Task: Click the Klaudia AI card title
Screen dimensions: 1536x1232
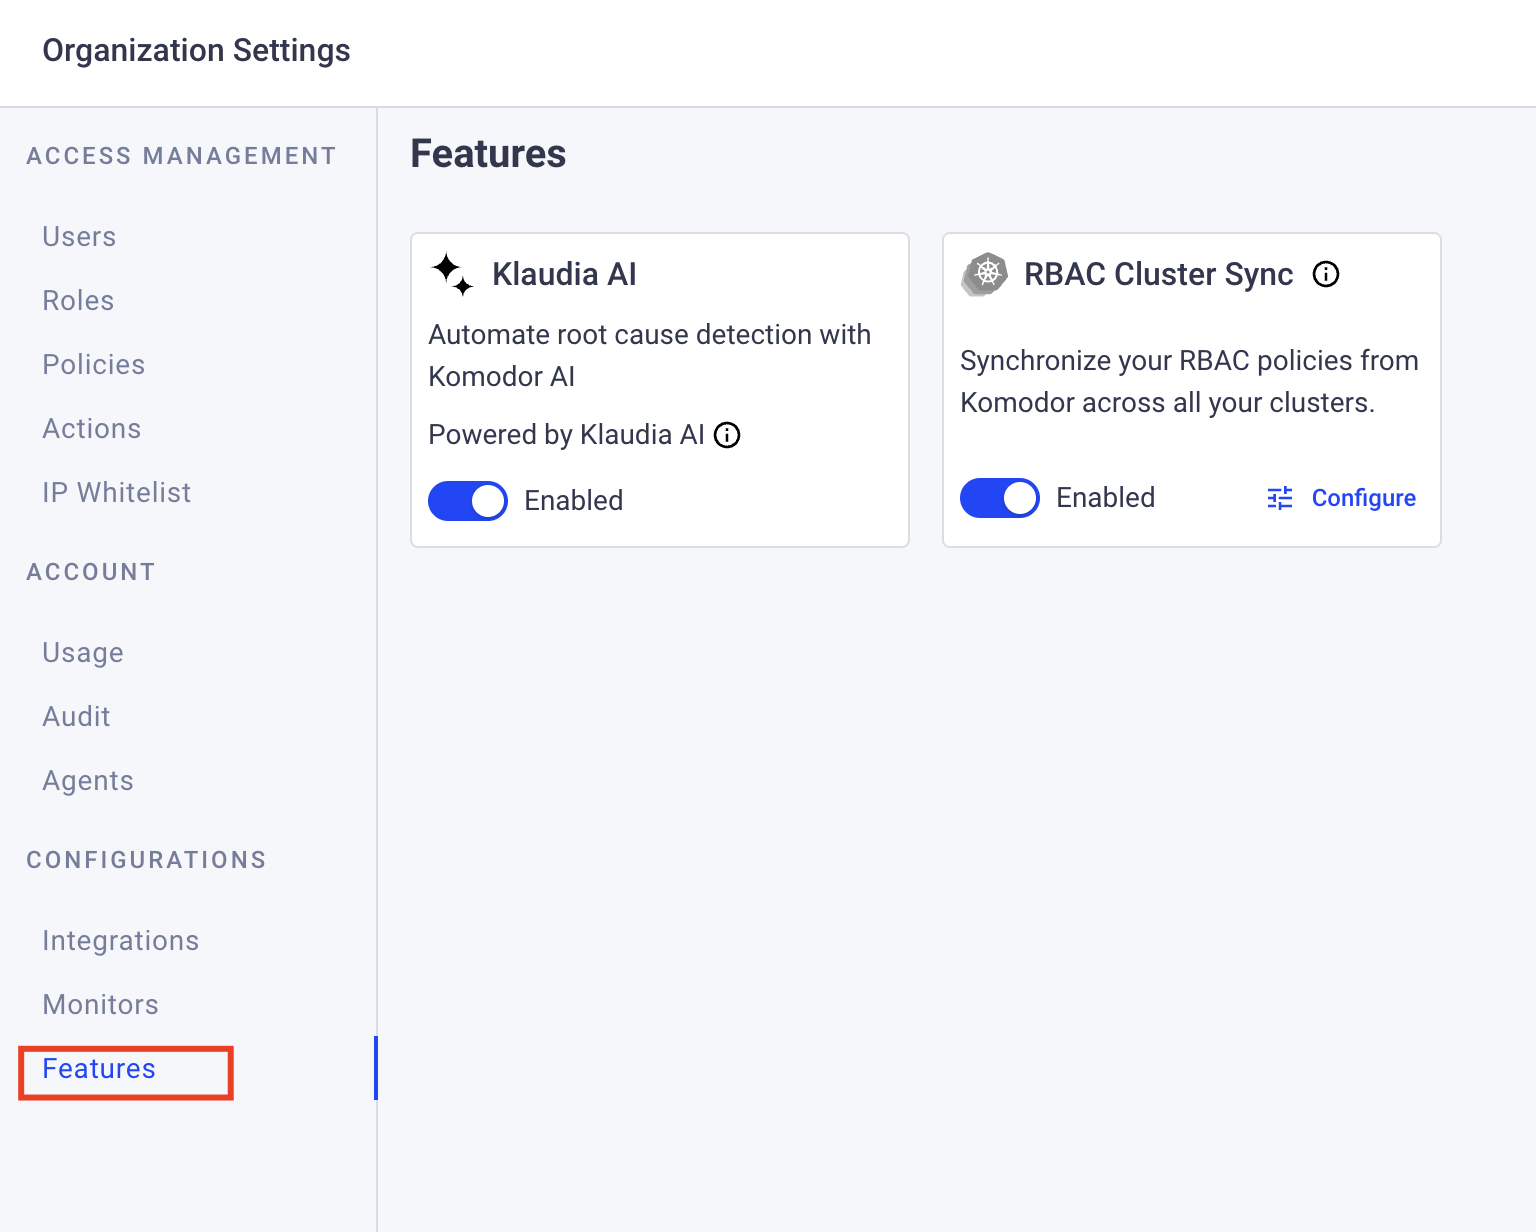Action: click(x=564, y=274)
